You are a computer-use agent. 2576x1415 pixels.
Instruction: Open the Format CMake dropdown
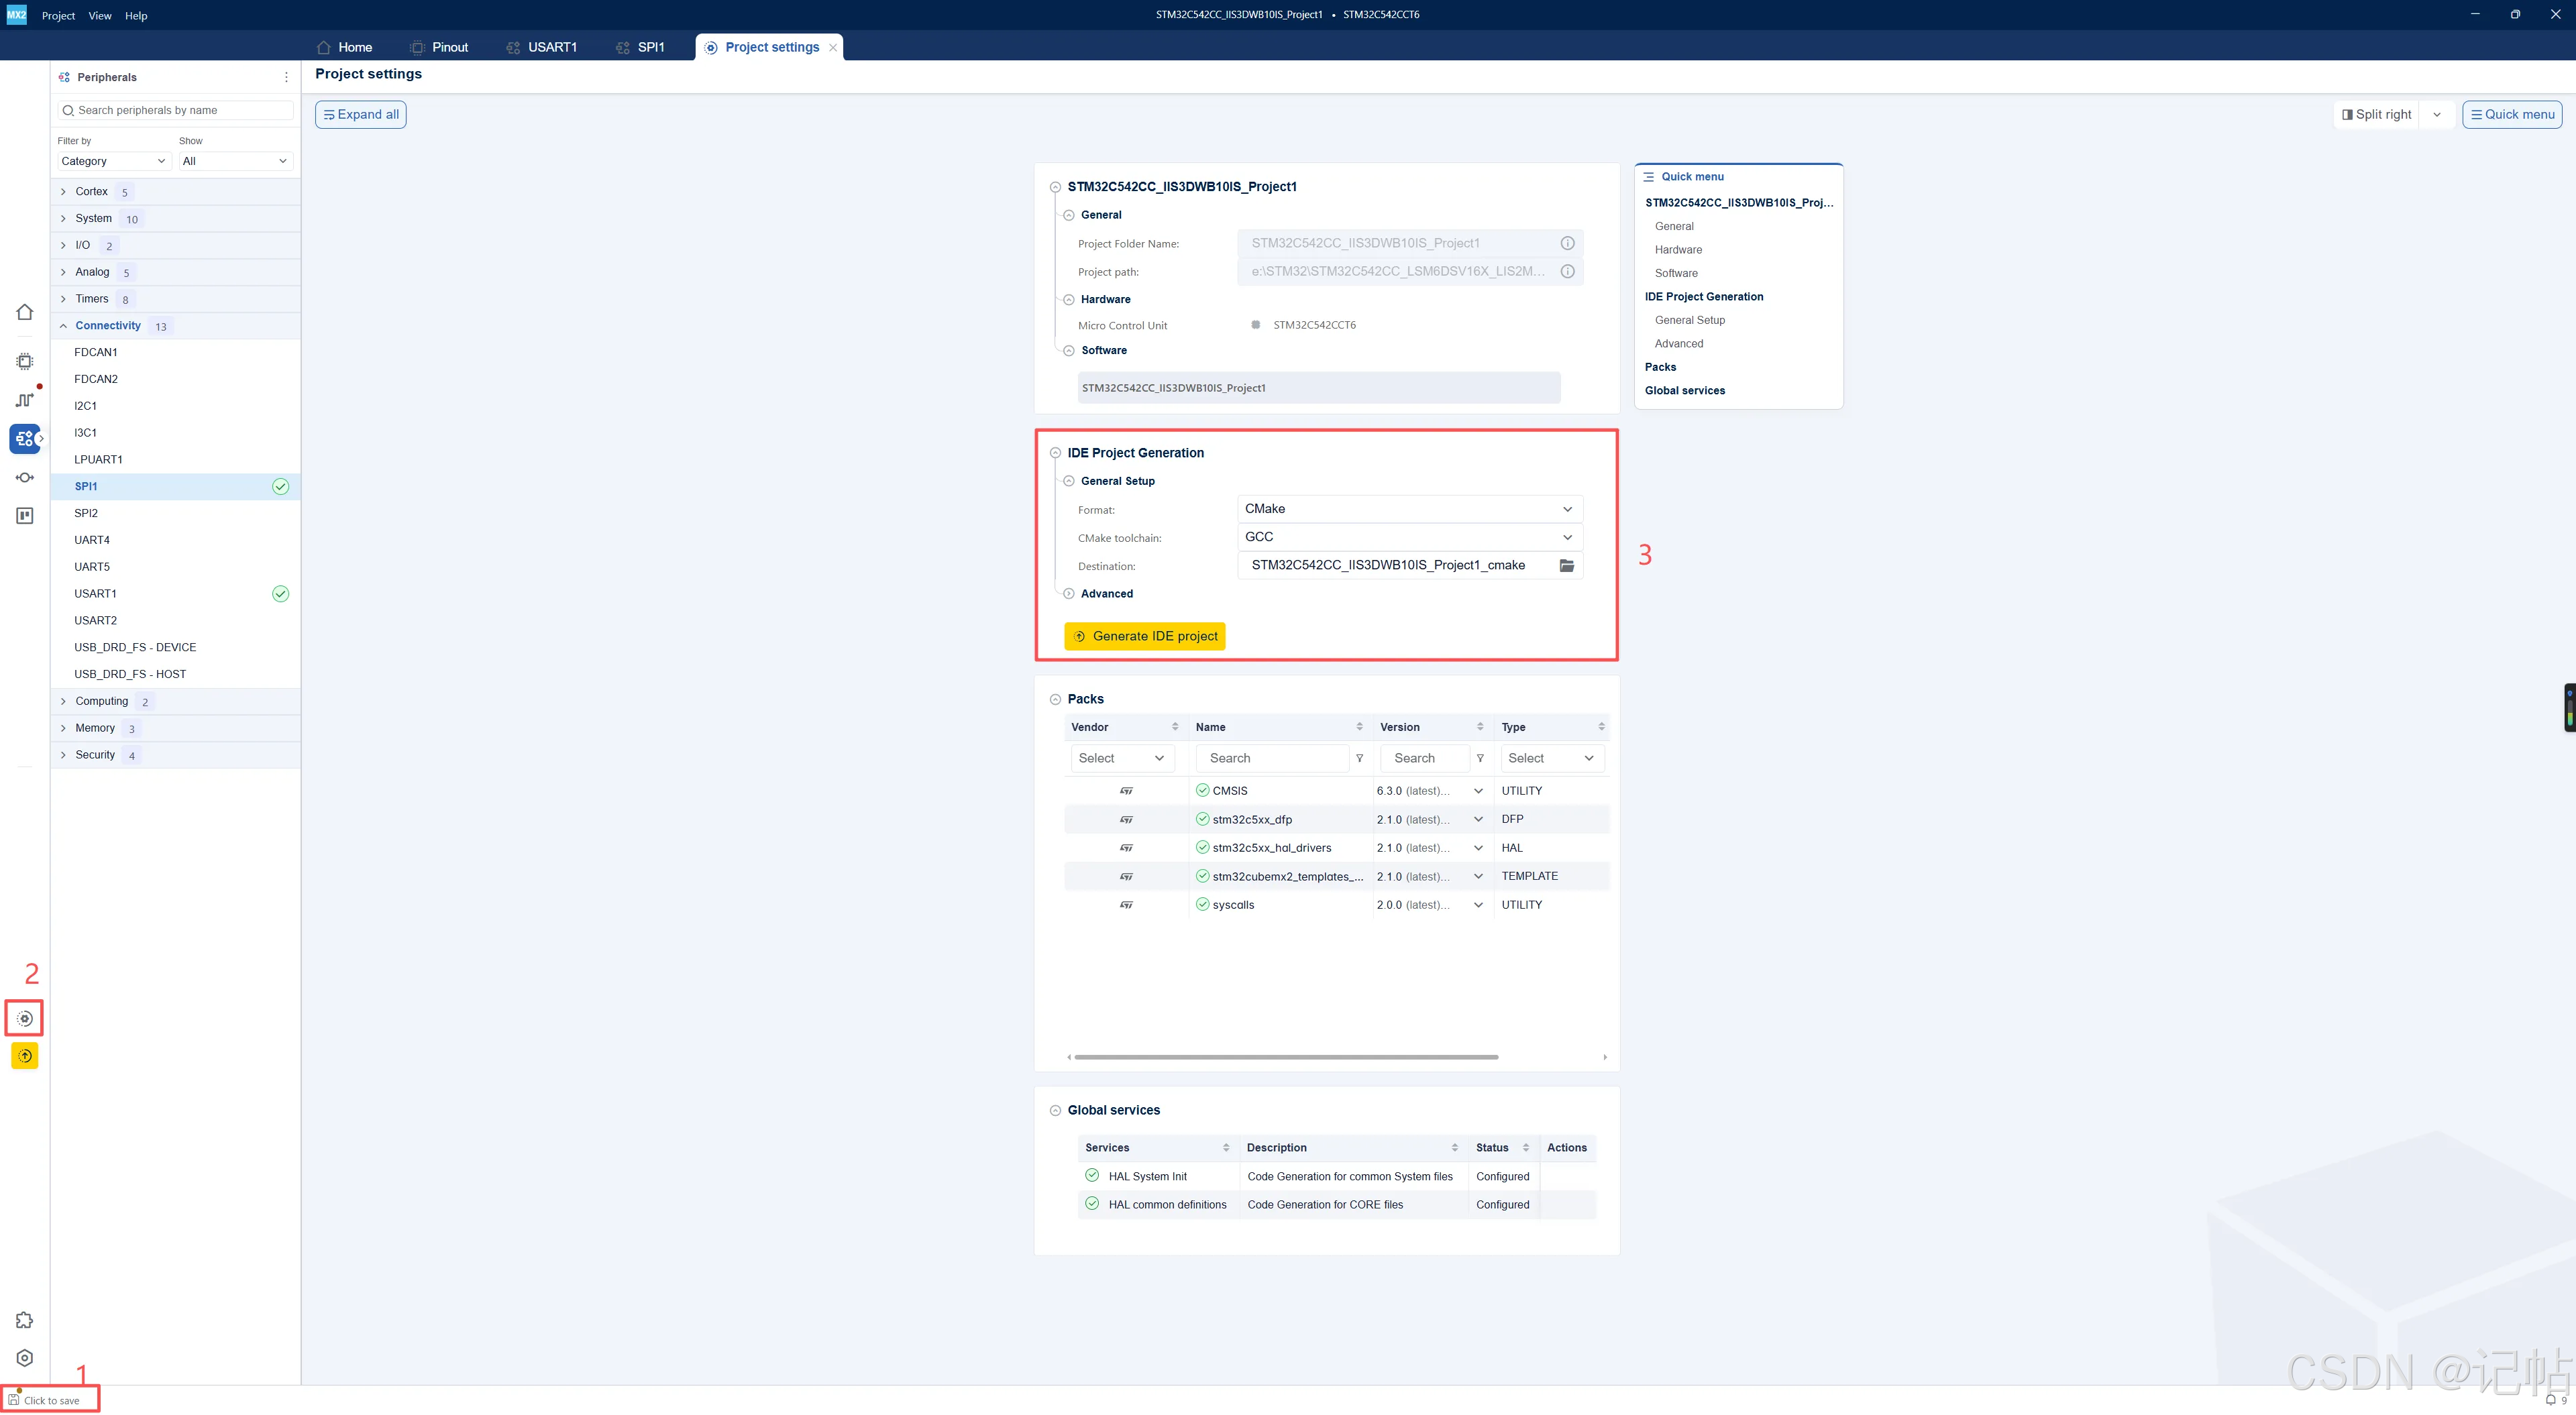coord(1410,509)
